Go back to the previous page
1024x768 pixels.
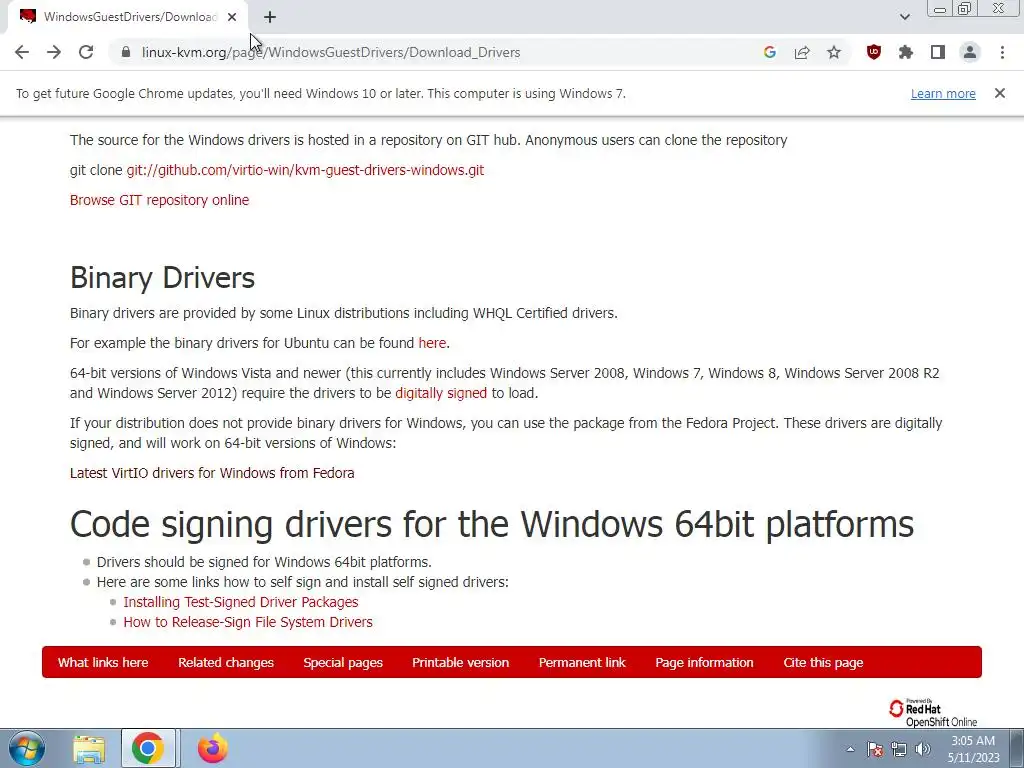click(x=22, y=52)
